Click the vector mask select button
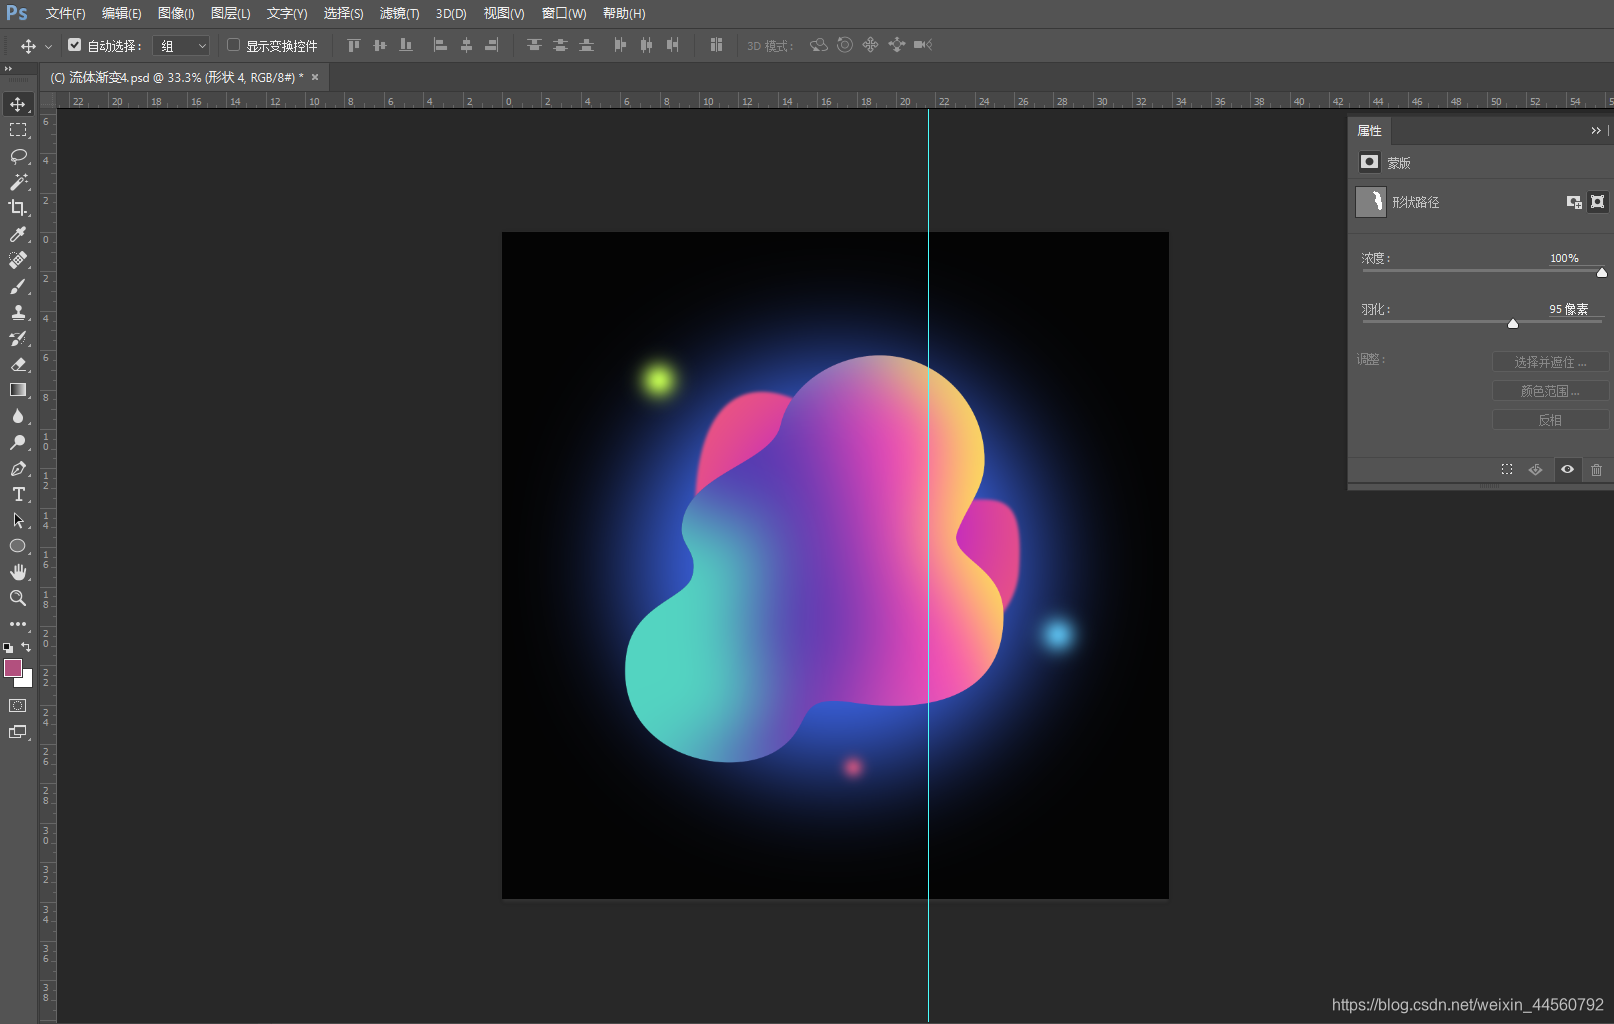The height and width of the screenshot is (1024, 1614). (1598, 202)
